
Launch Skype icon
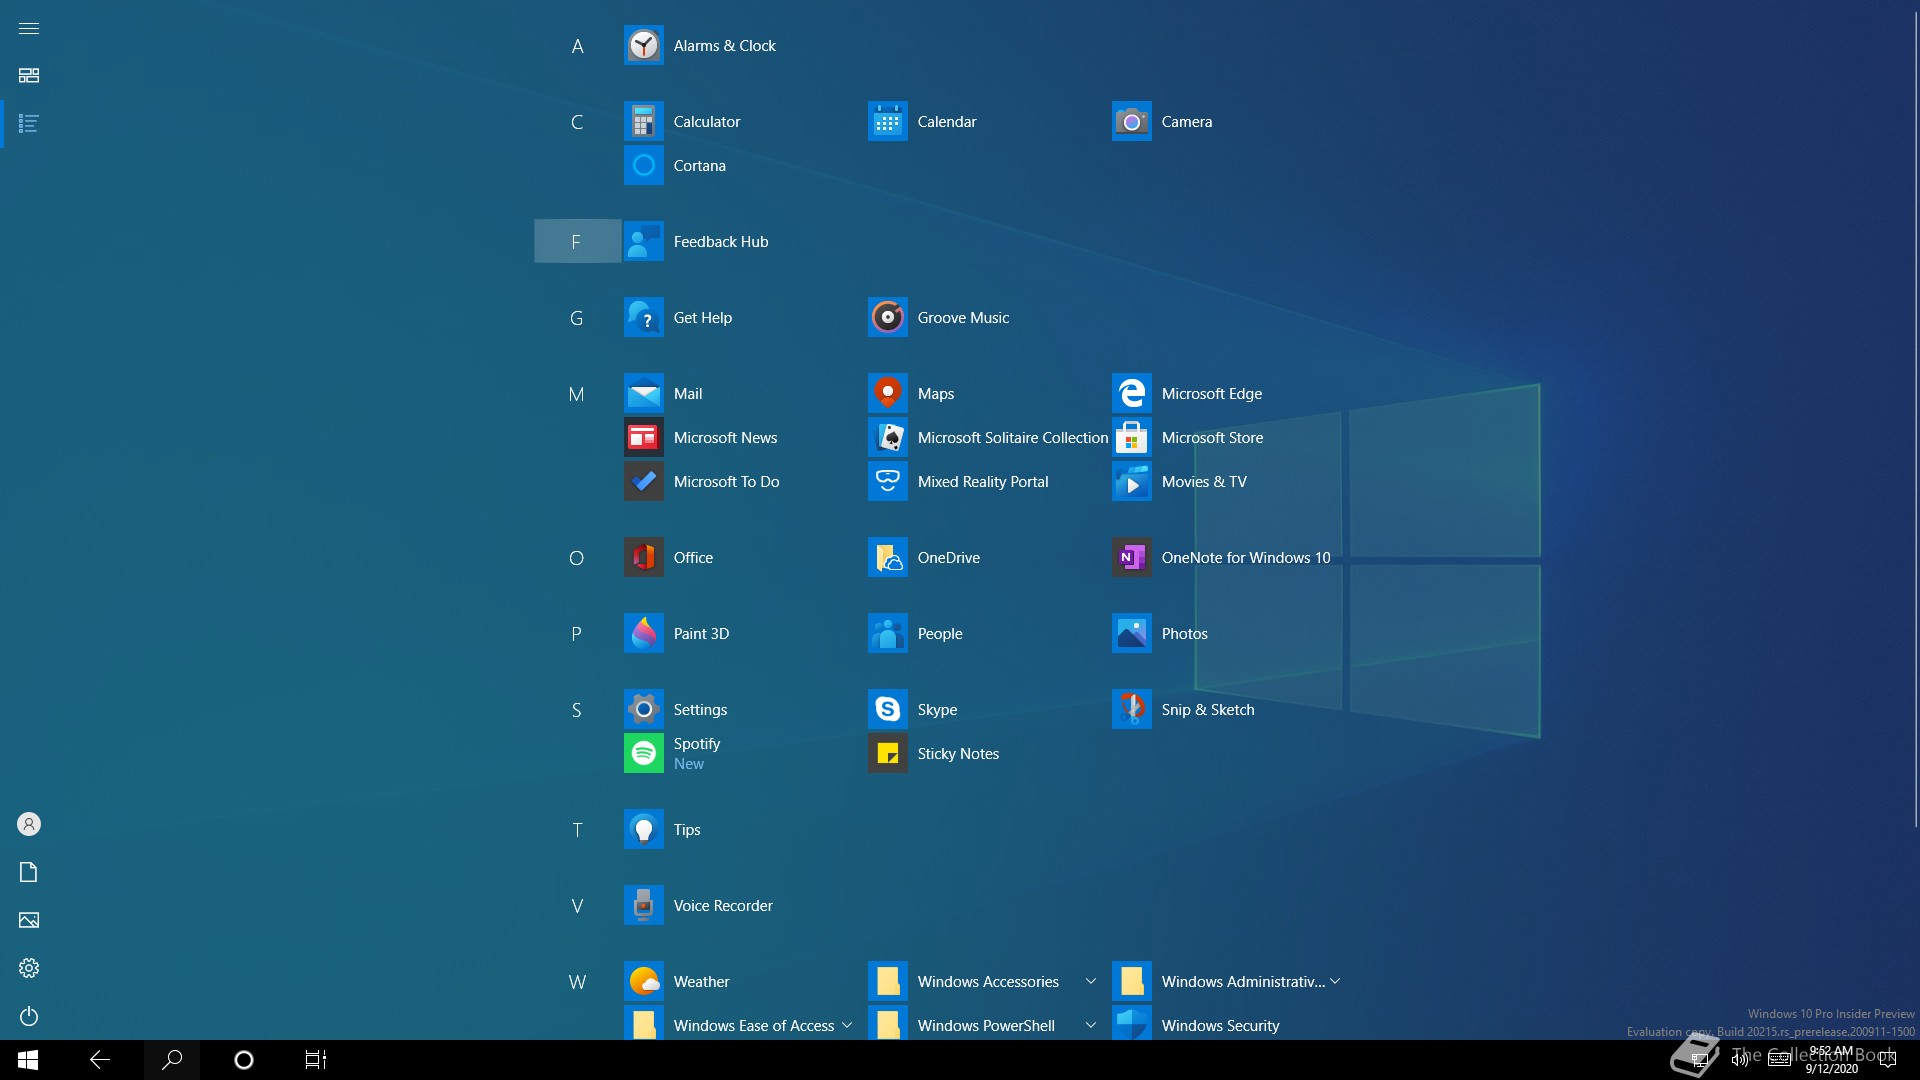tap(887, 710)
